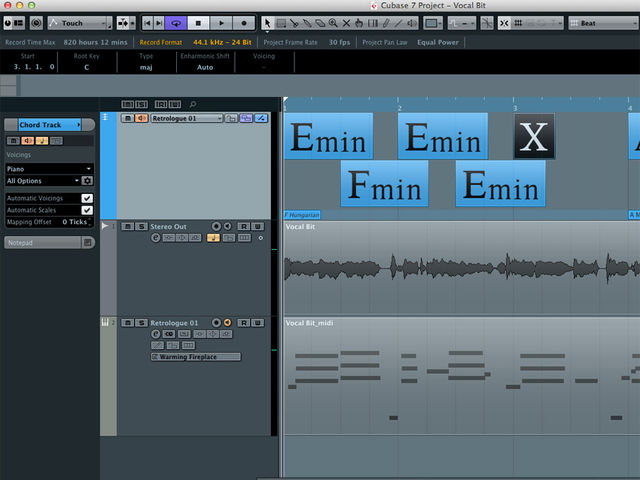Screen dimensions: 640x480
Task: Mute the Chord Track
Action: (128, 118)
